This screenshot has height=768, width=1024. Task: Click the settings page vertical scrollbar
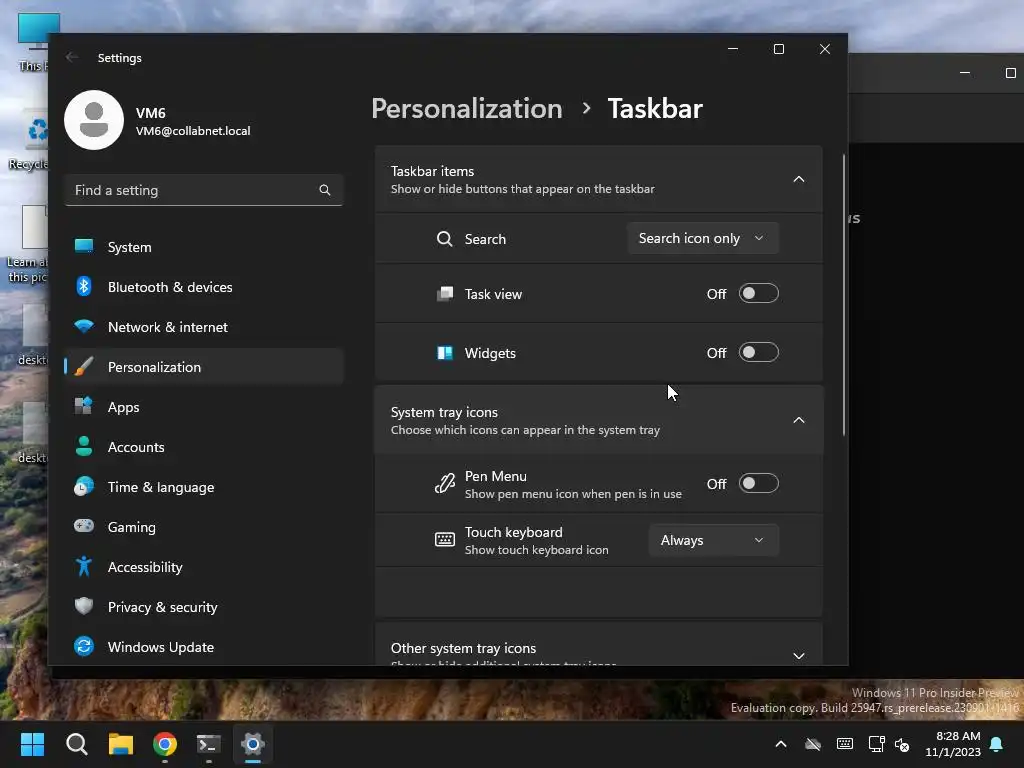[x=844, y=295]
